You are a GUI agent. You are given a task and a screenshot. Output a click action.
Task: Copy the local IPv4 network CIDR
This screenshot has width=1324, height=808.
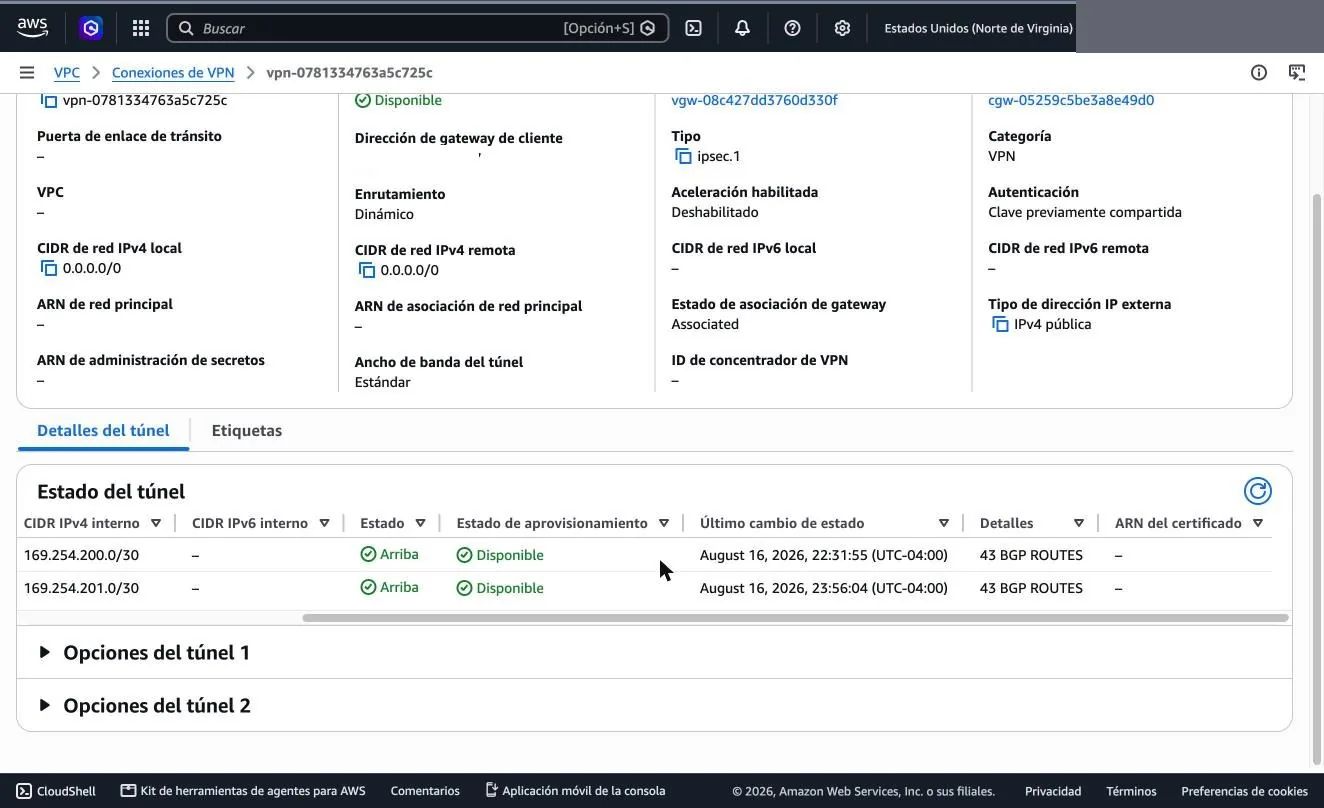pos(48,268)
